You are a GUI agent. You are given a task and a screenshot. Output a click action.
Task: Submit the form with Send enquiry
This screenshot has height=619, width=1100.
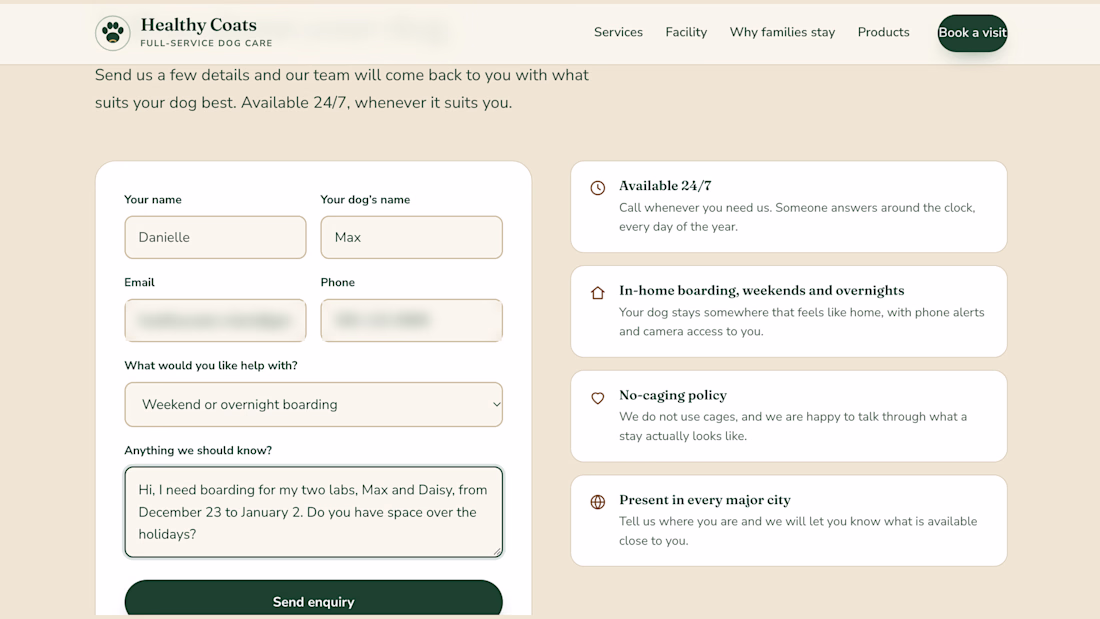pos(314,601)
